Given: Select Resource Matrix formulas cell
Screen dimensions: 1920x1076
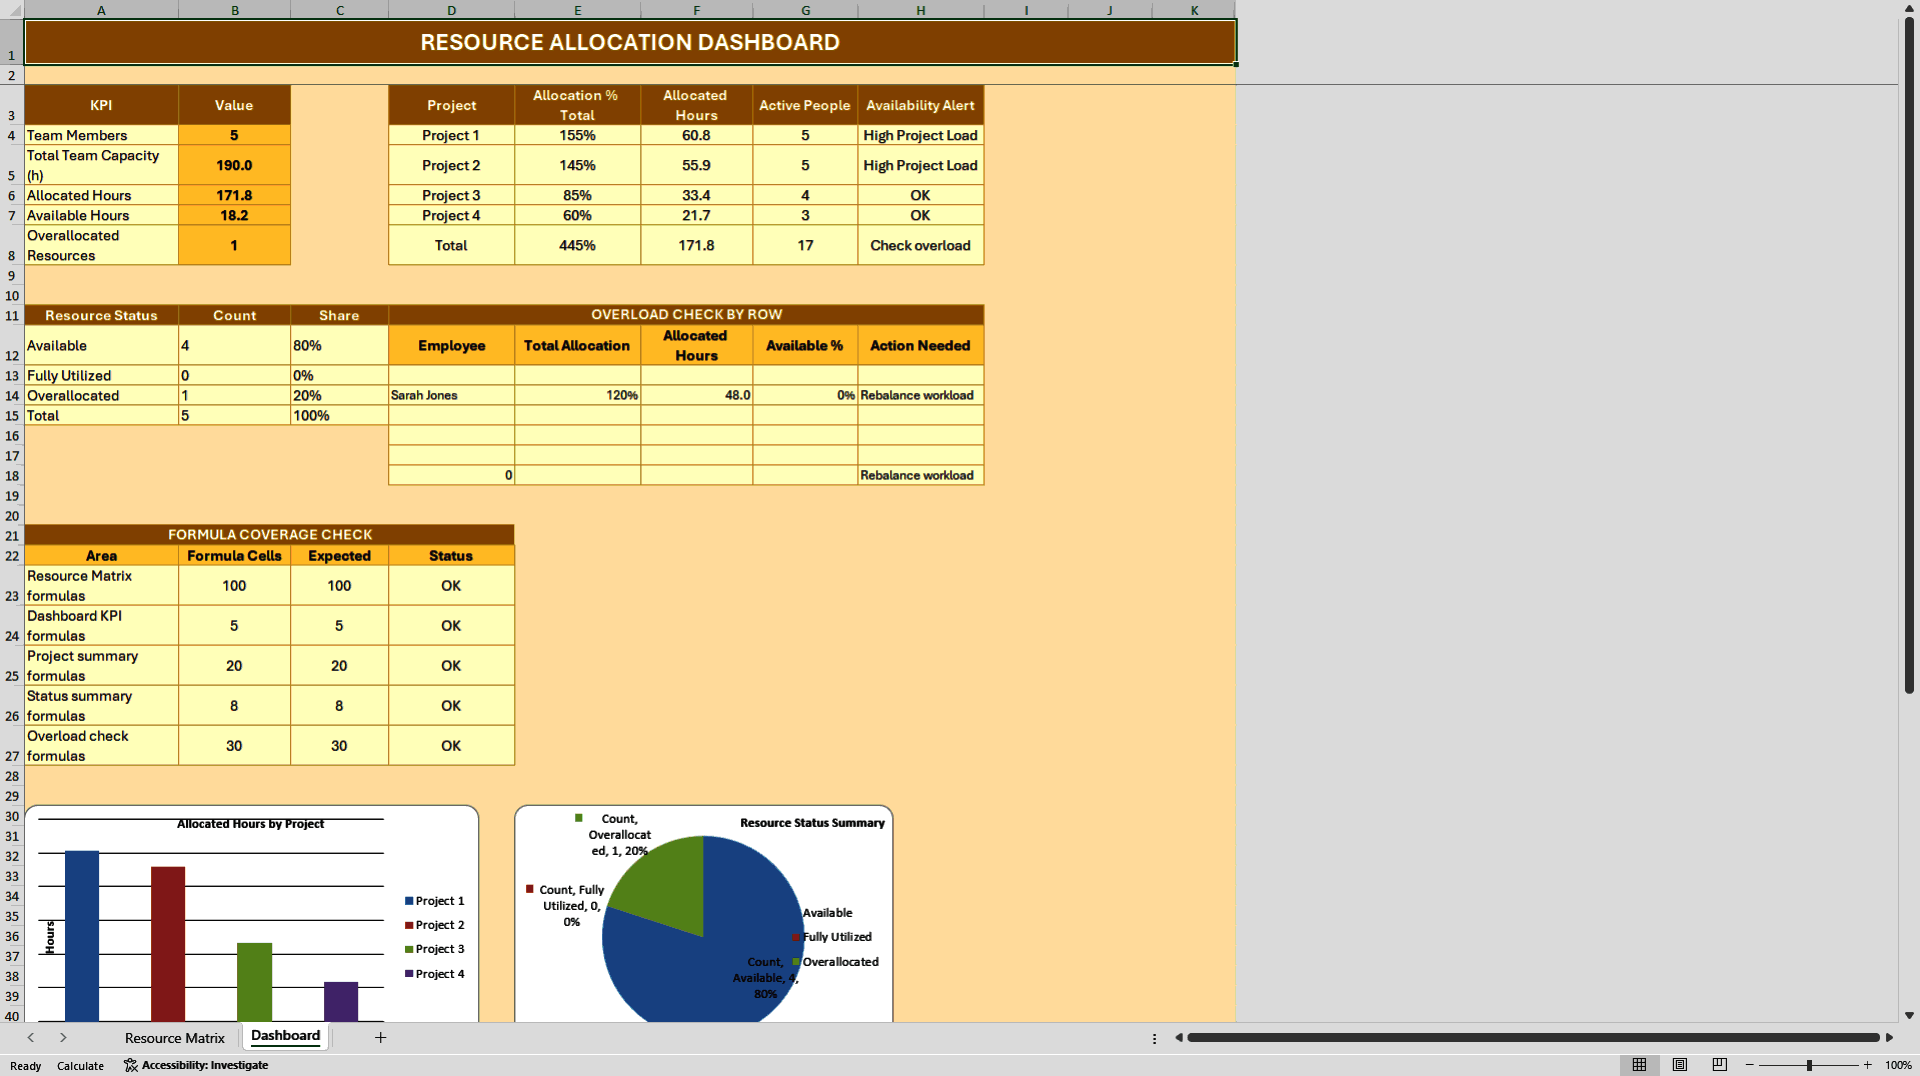Looking at the screenshot, I should coord(101,585).
